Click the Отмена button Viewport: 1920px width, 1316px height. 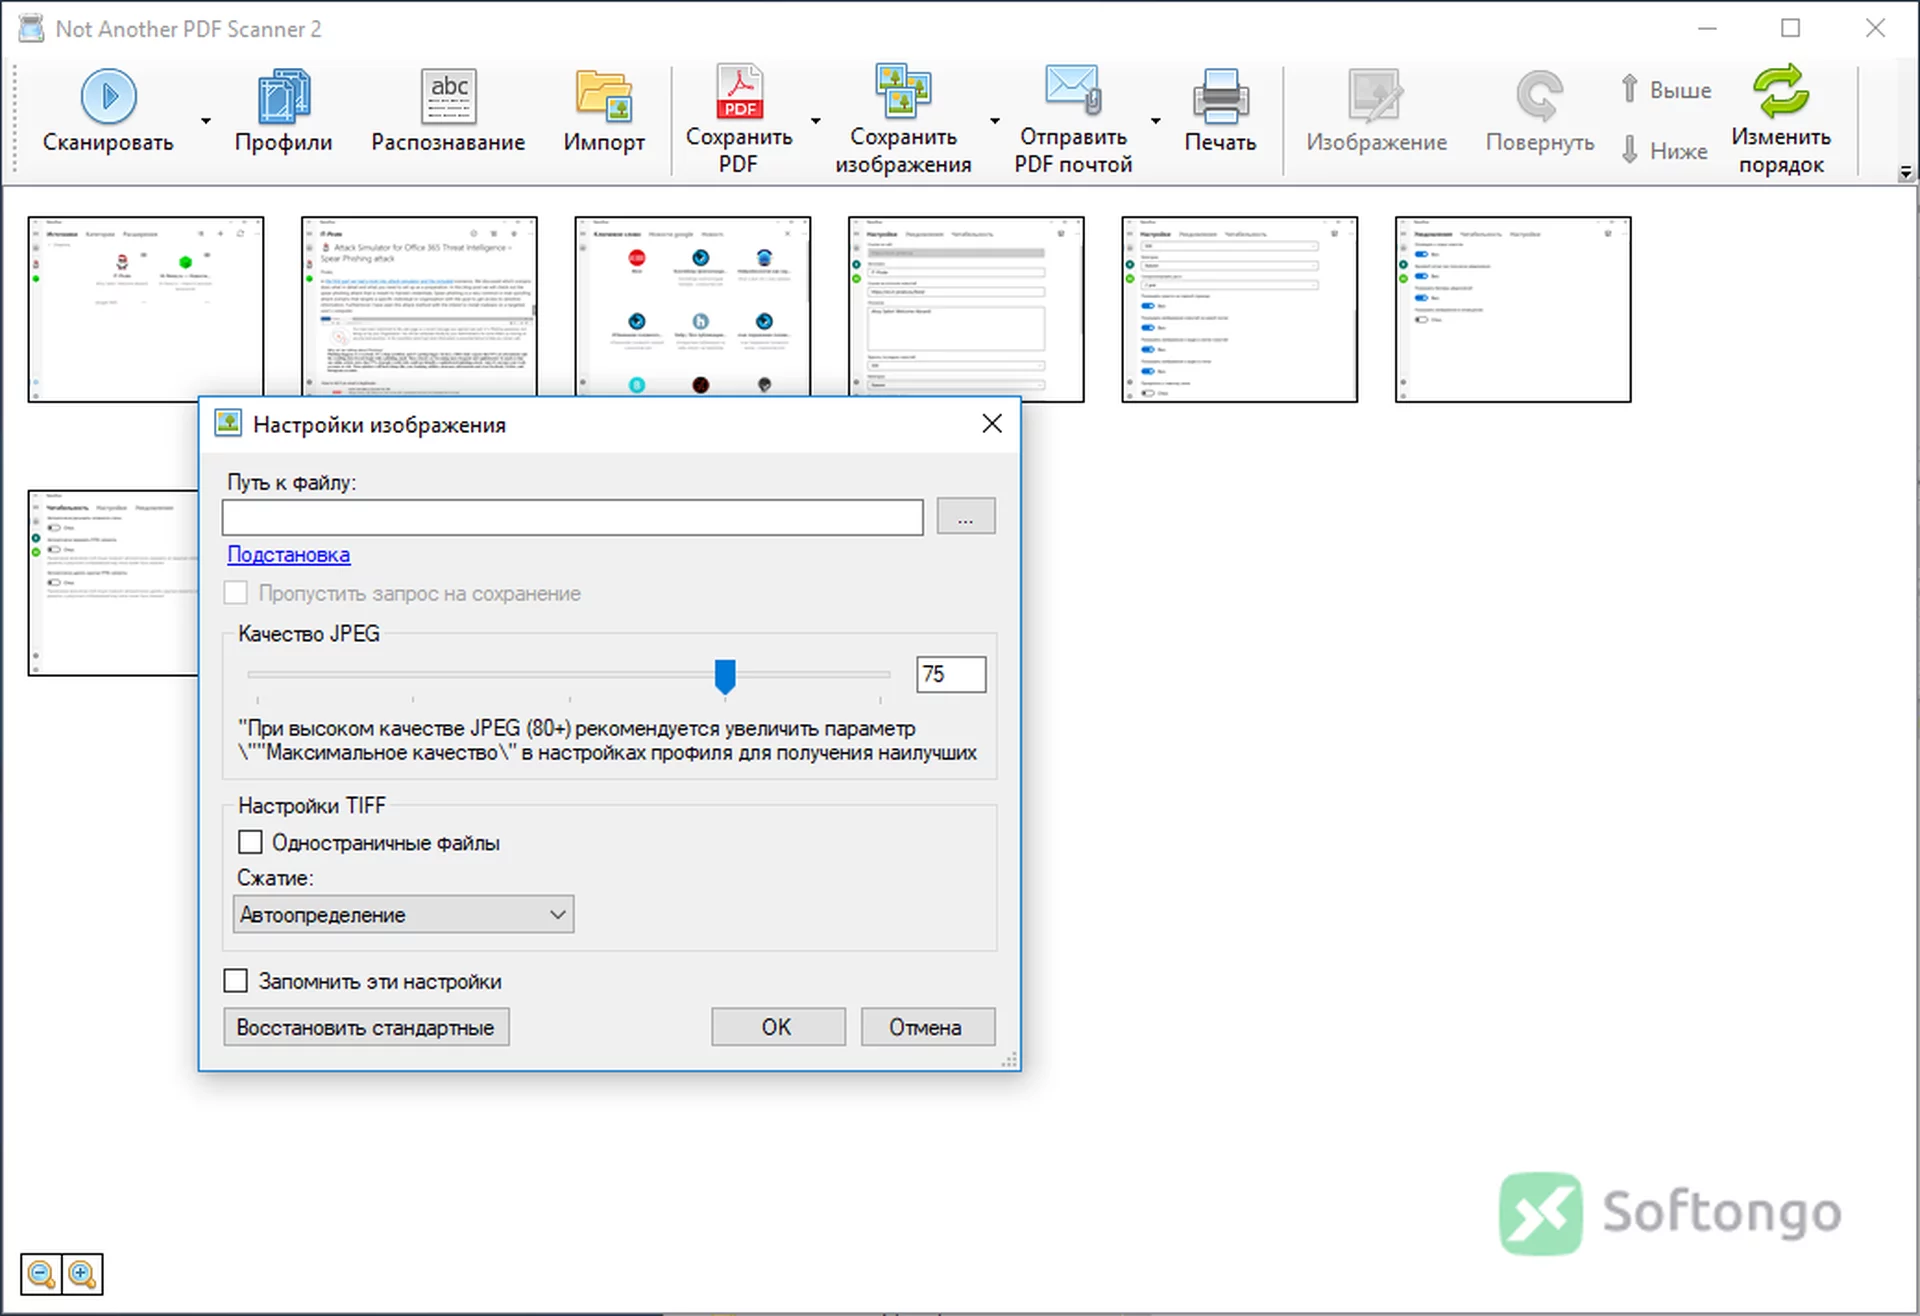click(927, 1027)
